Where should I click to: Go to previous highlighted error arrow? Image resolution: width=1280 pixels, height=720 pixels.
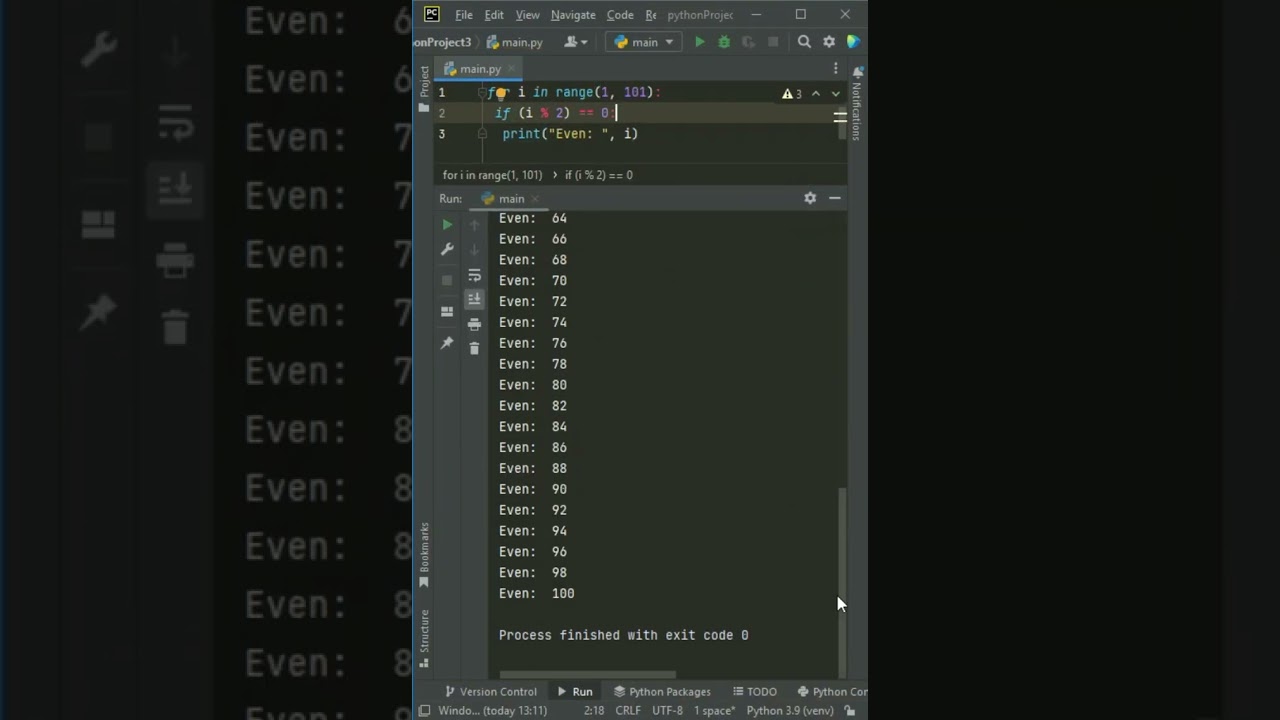[x=816, y=94]
